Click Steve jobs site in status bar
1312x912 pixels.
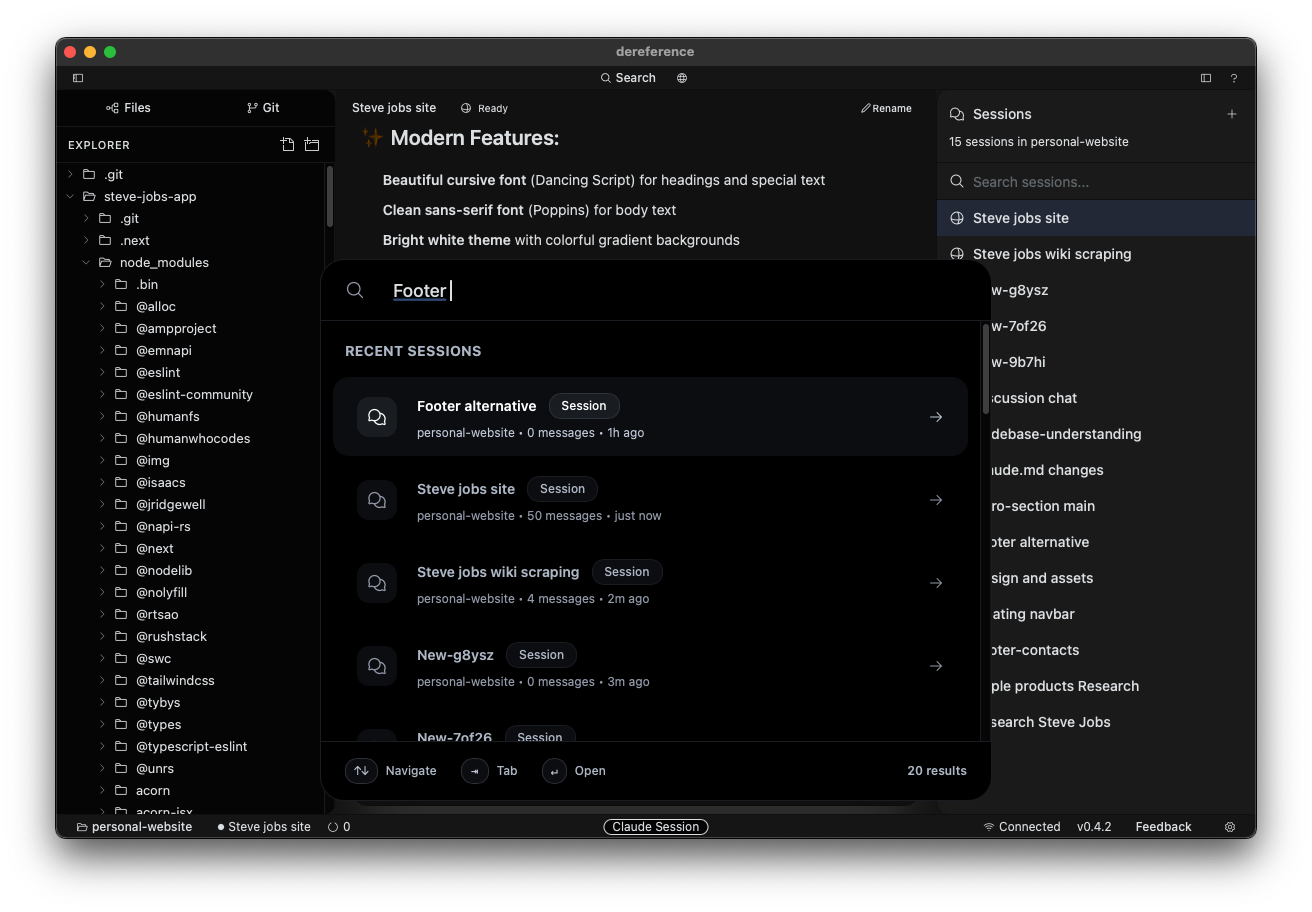click(264, 827)
